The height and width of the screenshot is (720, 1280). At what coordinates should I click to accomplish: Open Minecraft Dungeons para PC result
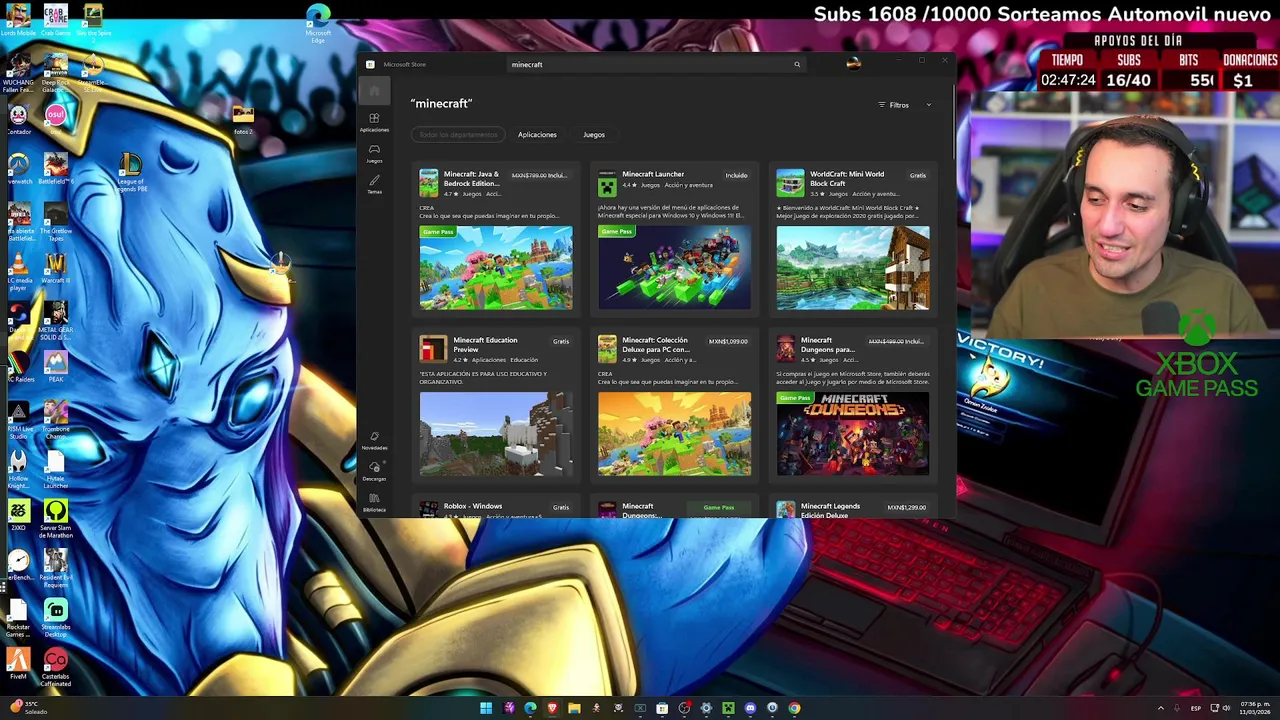[852, 405]
